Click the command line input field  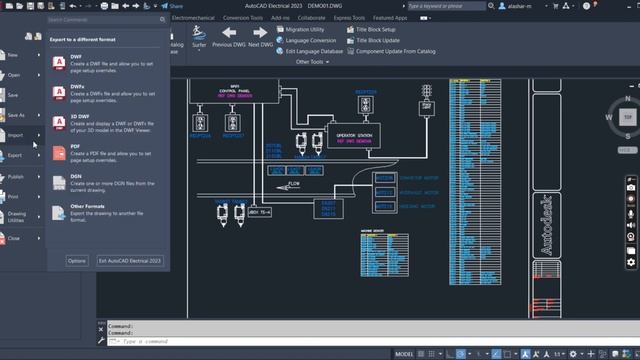(x=373, y=341)
